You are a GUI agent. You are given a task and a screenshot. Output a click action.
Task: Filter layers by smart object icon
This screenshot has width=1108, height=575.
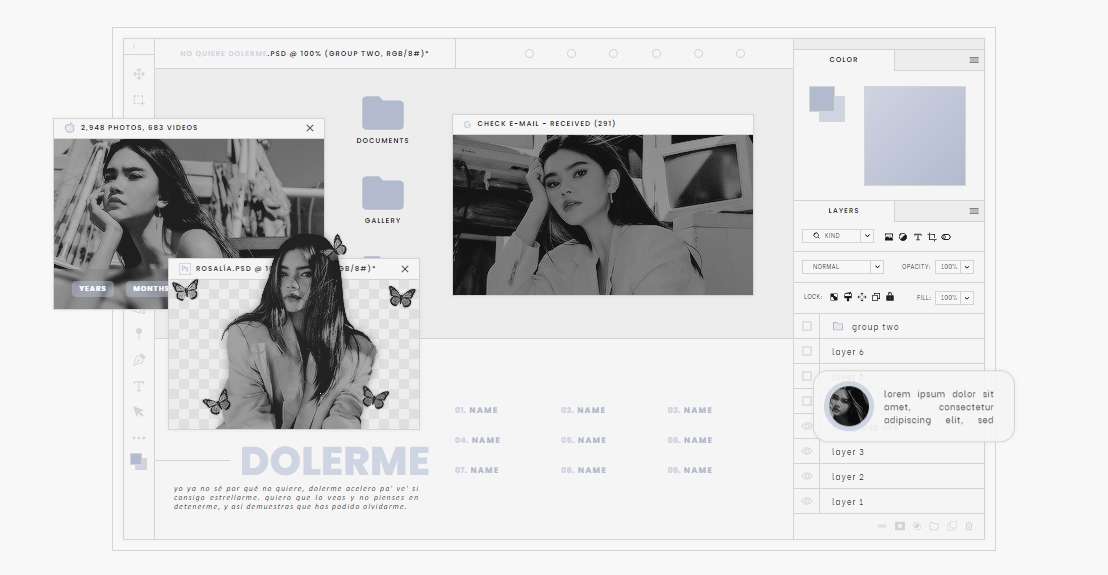(x=946, y=237)
